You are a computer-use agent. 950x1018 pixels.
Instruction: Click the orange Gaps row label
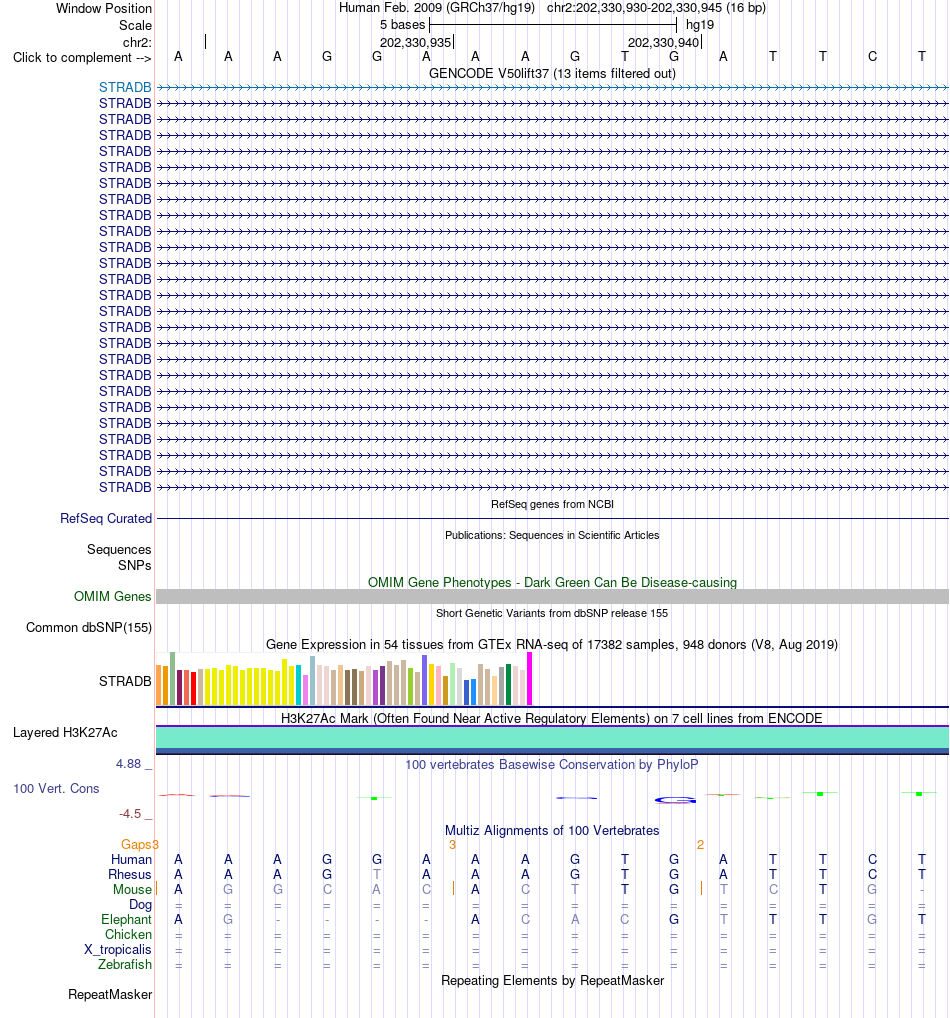[x=136, y=844]
